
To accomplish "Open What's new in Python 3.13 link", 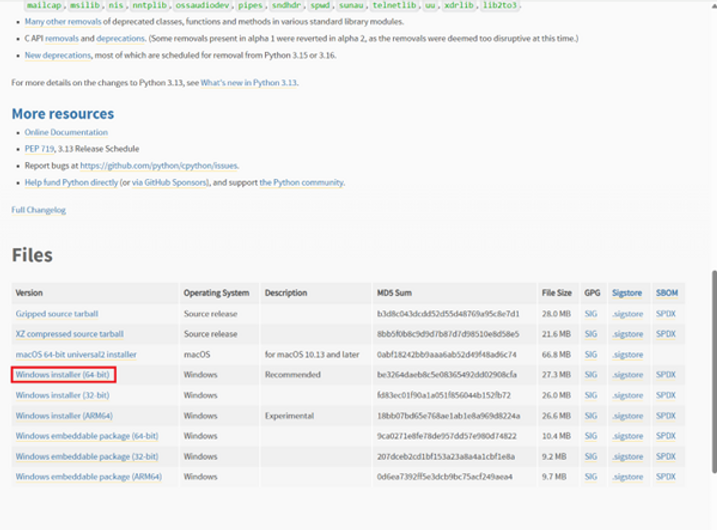I will tap(249, 83).
